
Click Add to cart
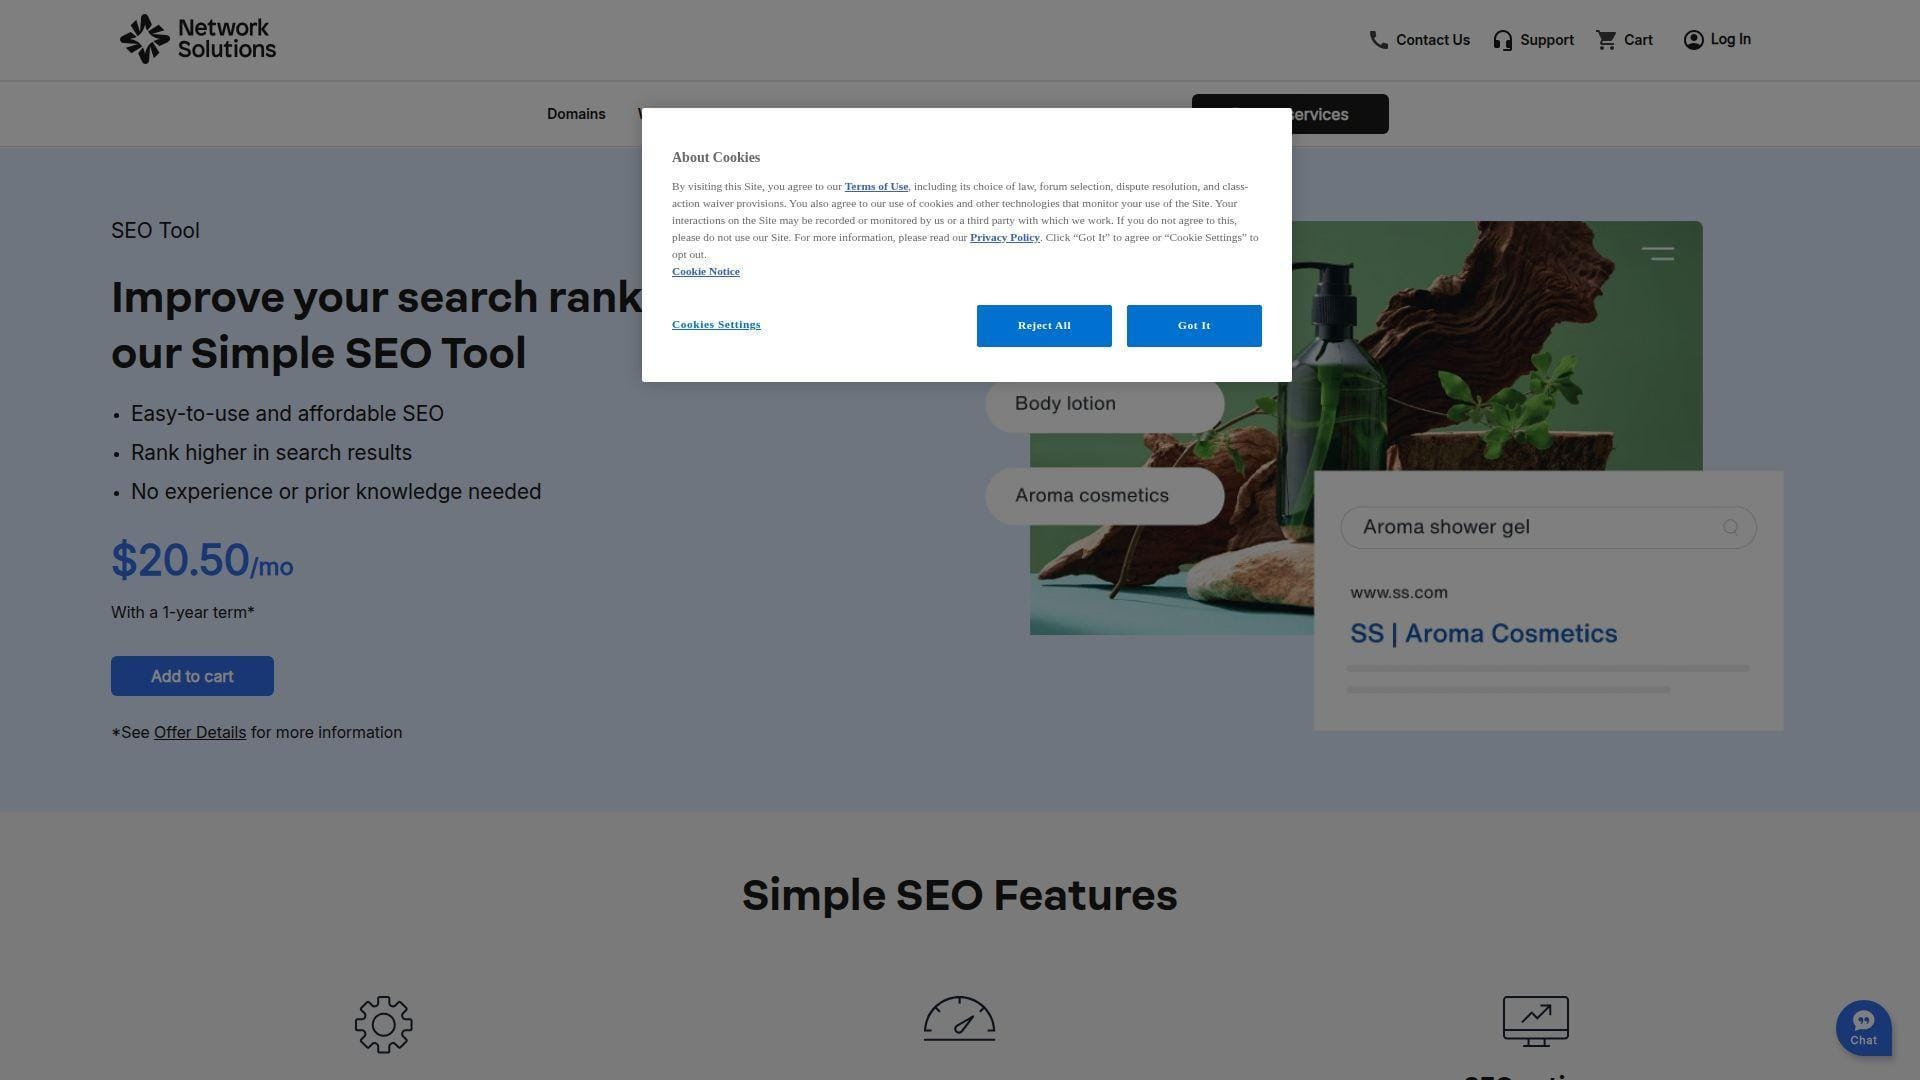(191, 675)
